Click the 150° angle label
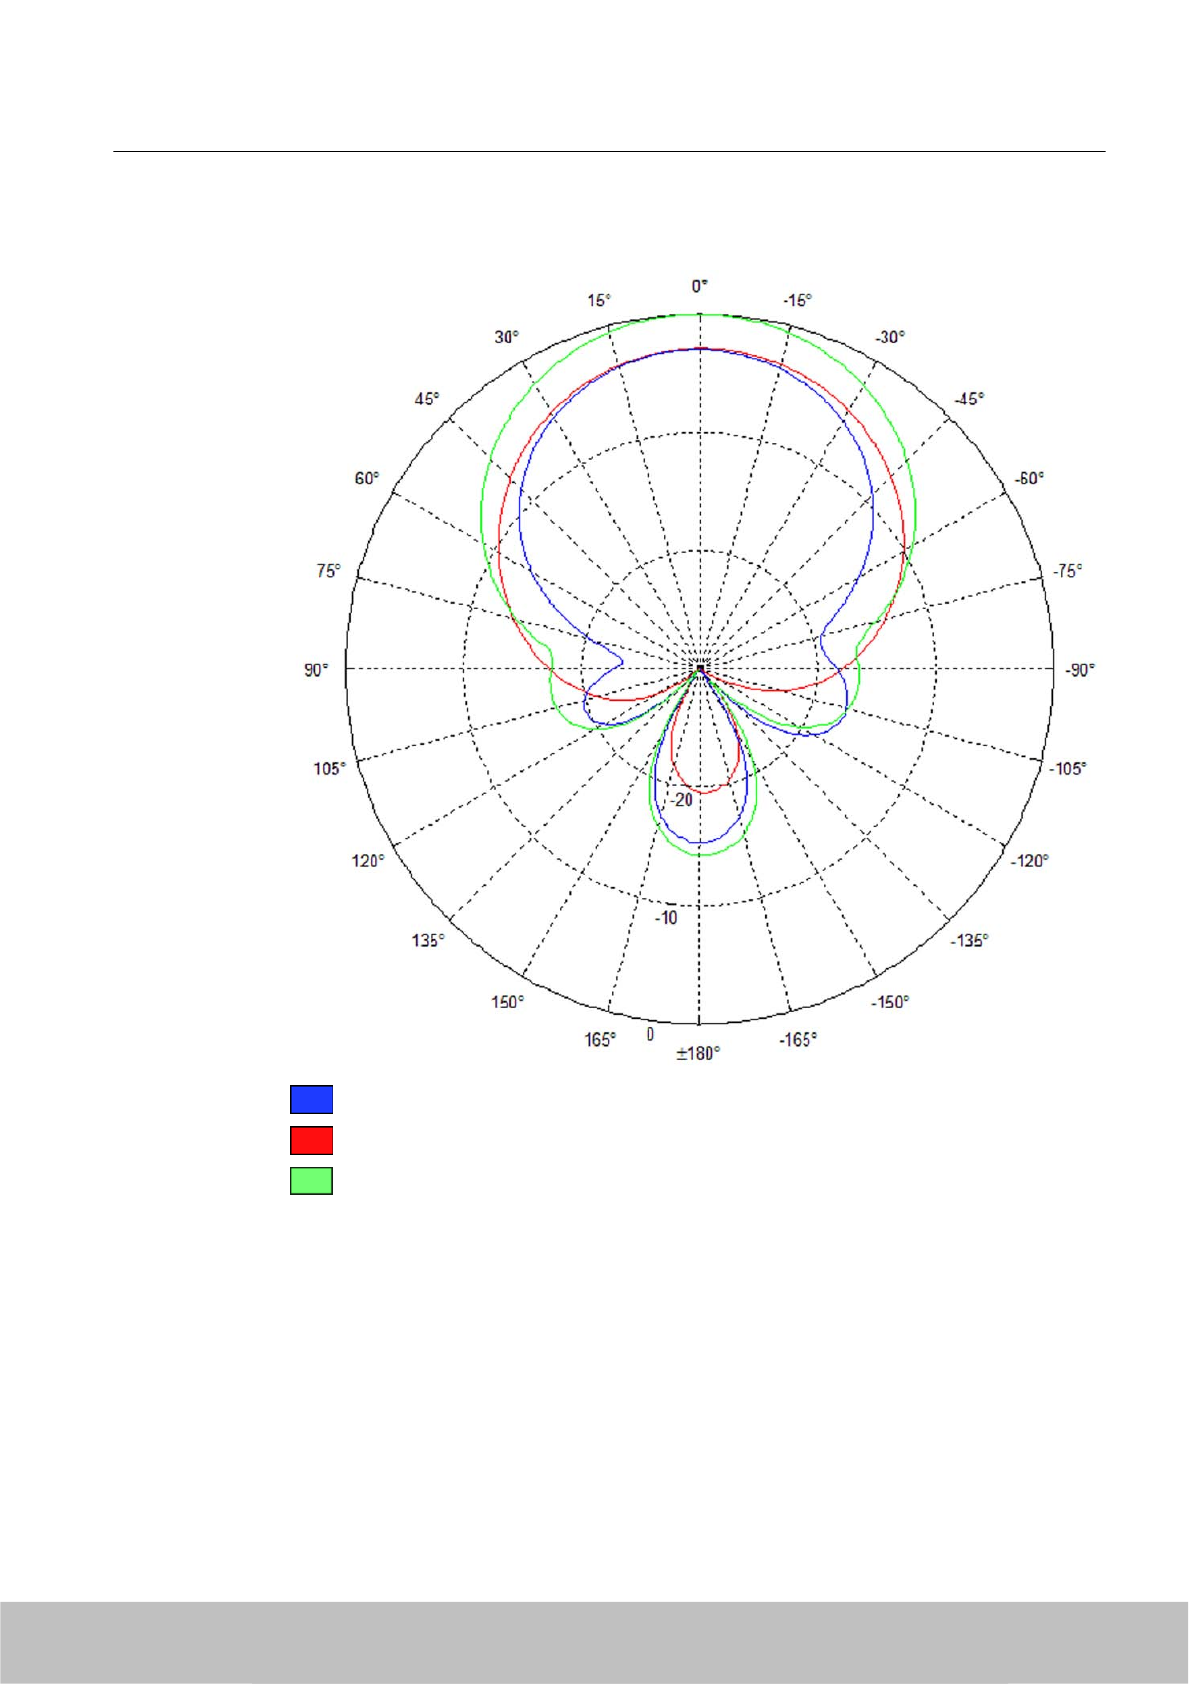This screenshot has height=1684, width=1191. 507,1002
